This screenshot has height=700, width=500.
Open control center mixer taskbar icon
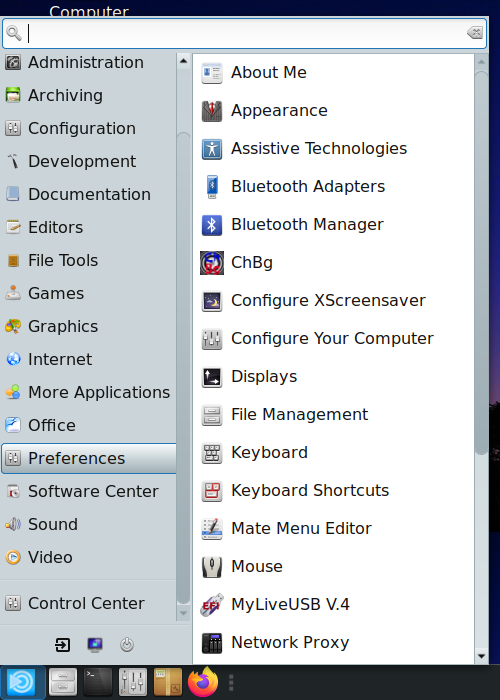133,682
